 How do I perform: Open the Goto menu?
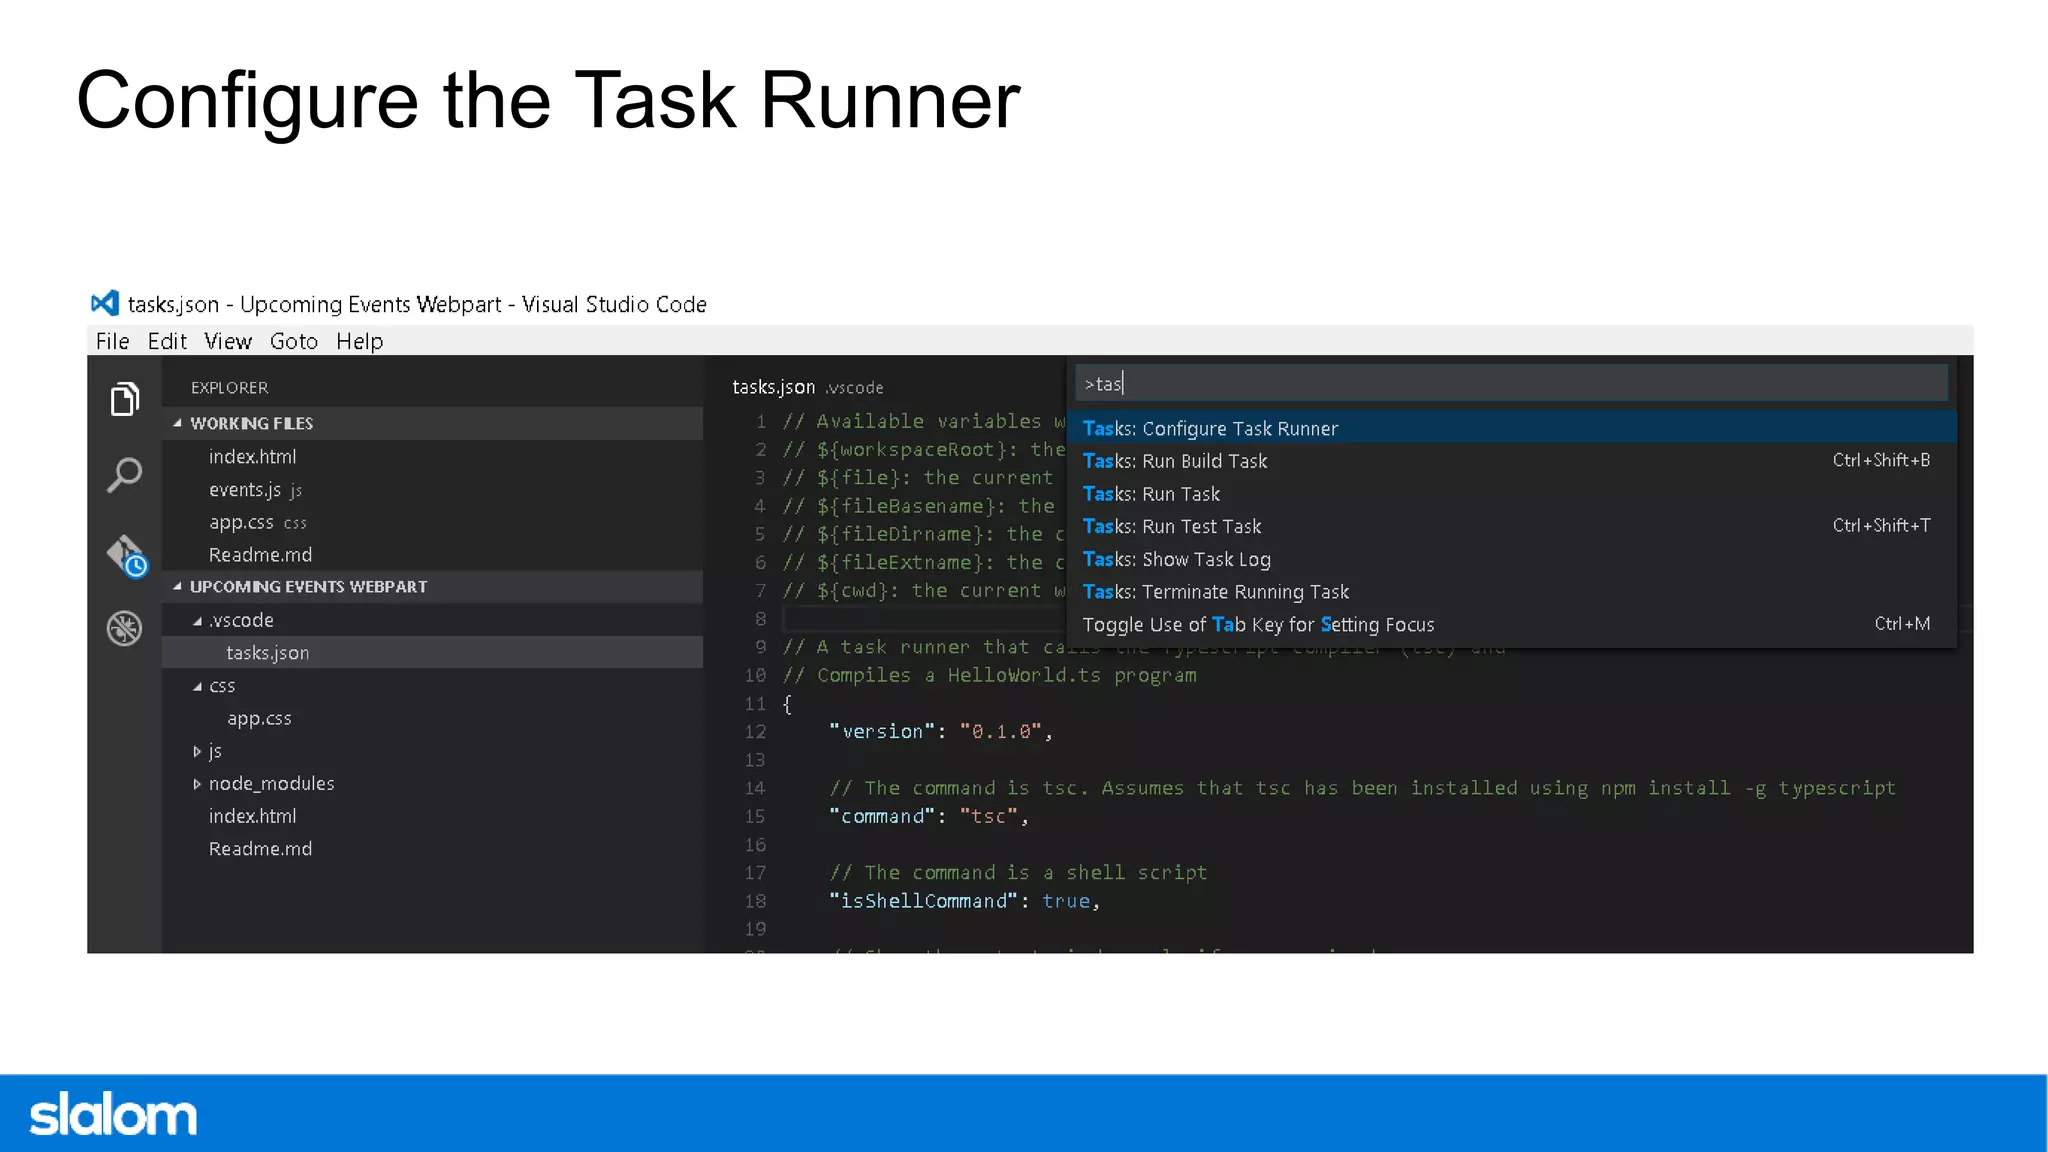click(x=293, y=341)
